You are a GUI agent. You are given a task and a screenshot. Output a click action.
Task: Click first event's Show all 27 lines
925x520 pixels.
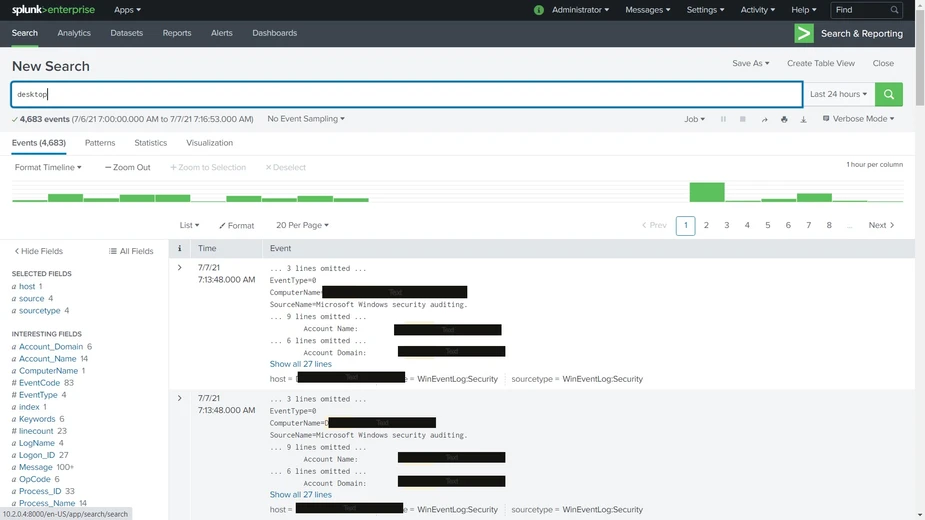click(300, 364)
